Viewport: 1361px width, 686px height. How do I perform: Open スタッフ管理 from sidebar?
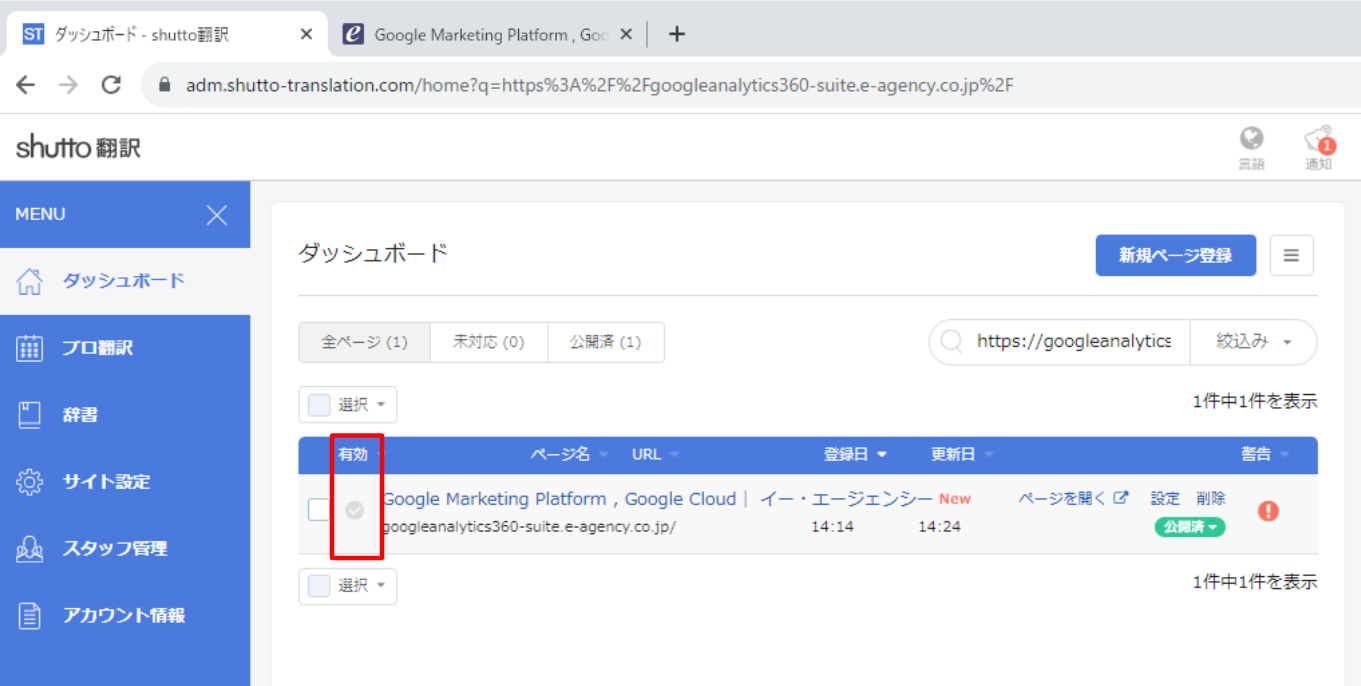pyautogui.click(x=125, y=549)
